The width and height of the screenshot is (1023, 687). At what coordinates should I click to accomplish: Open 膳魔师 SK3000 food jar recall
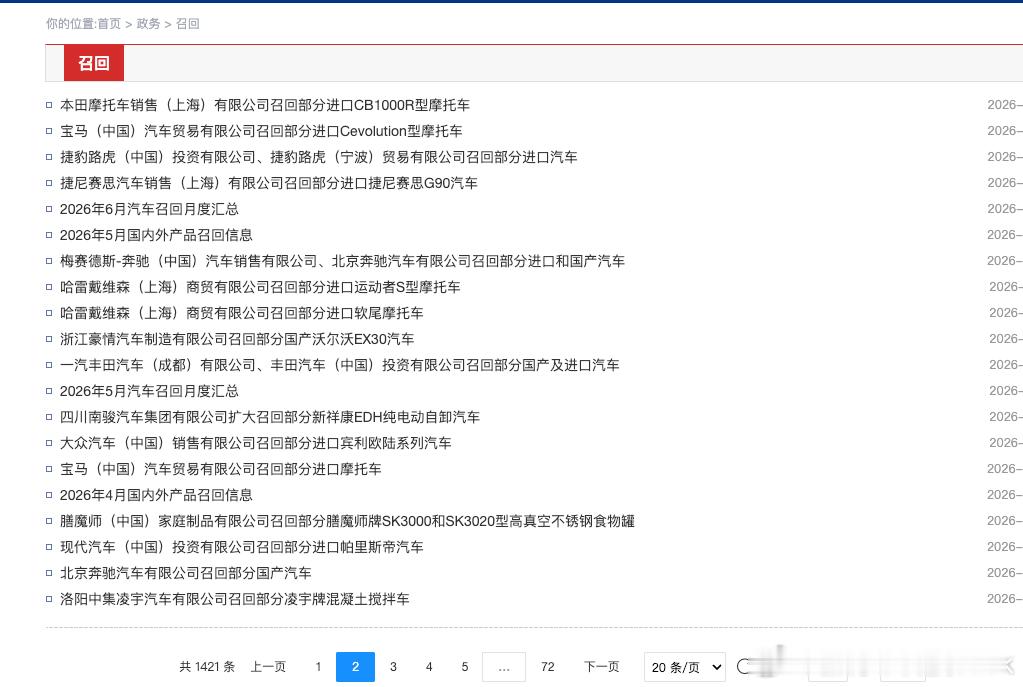(x=347, y=521)
